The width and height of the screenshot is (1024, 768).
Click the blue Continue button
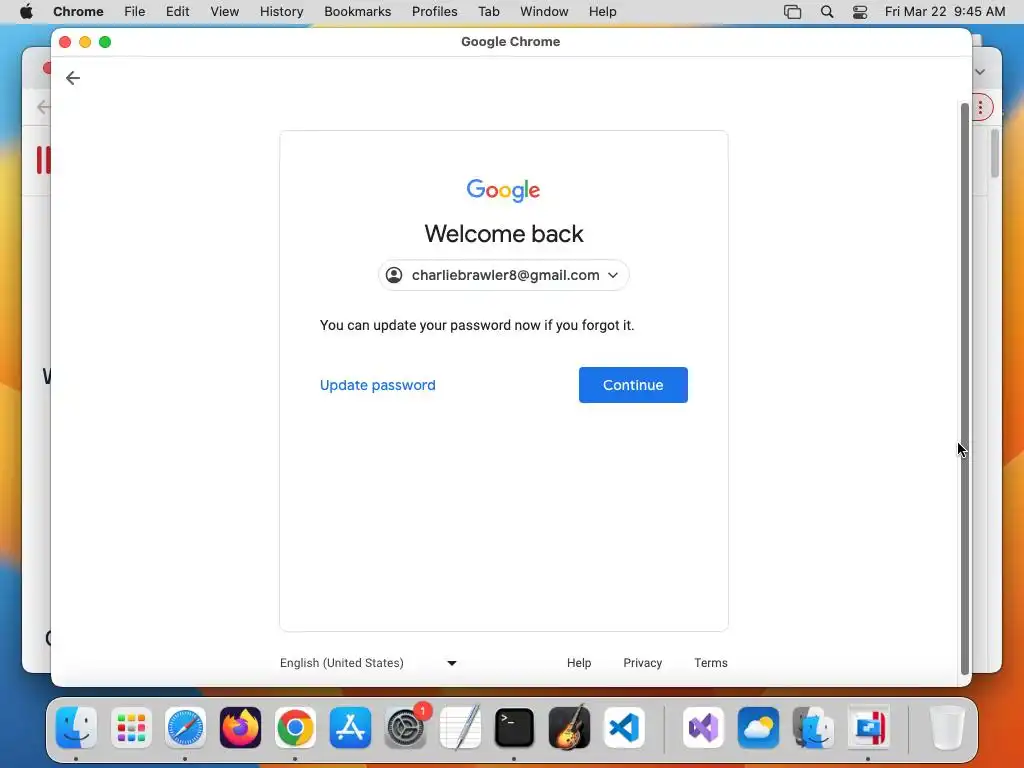pos(633,385)
